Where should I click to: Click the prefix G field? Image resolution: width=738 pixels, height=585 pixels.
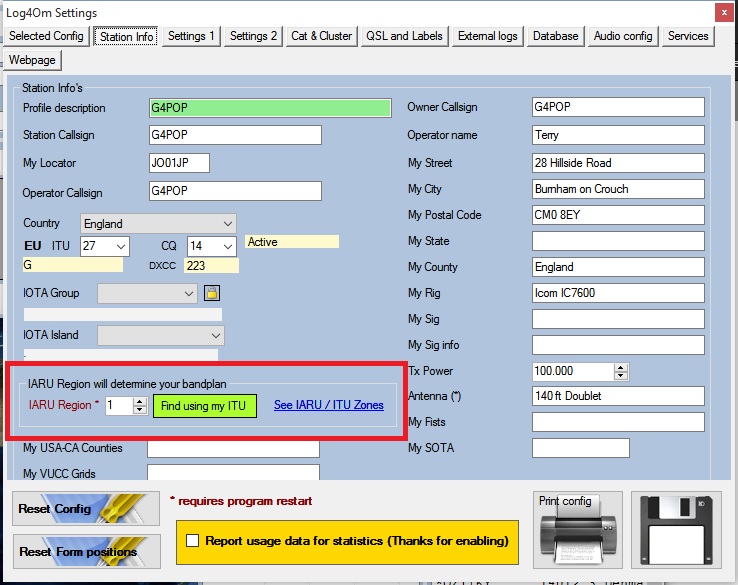[73, 265]
